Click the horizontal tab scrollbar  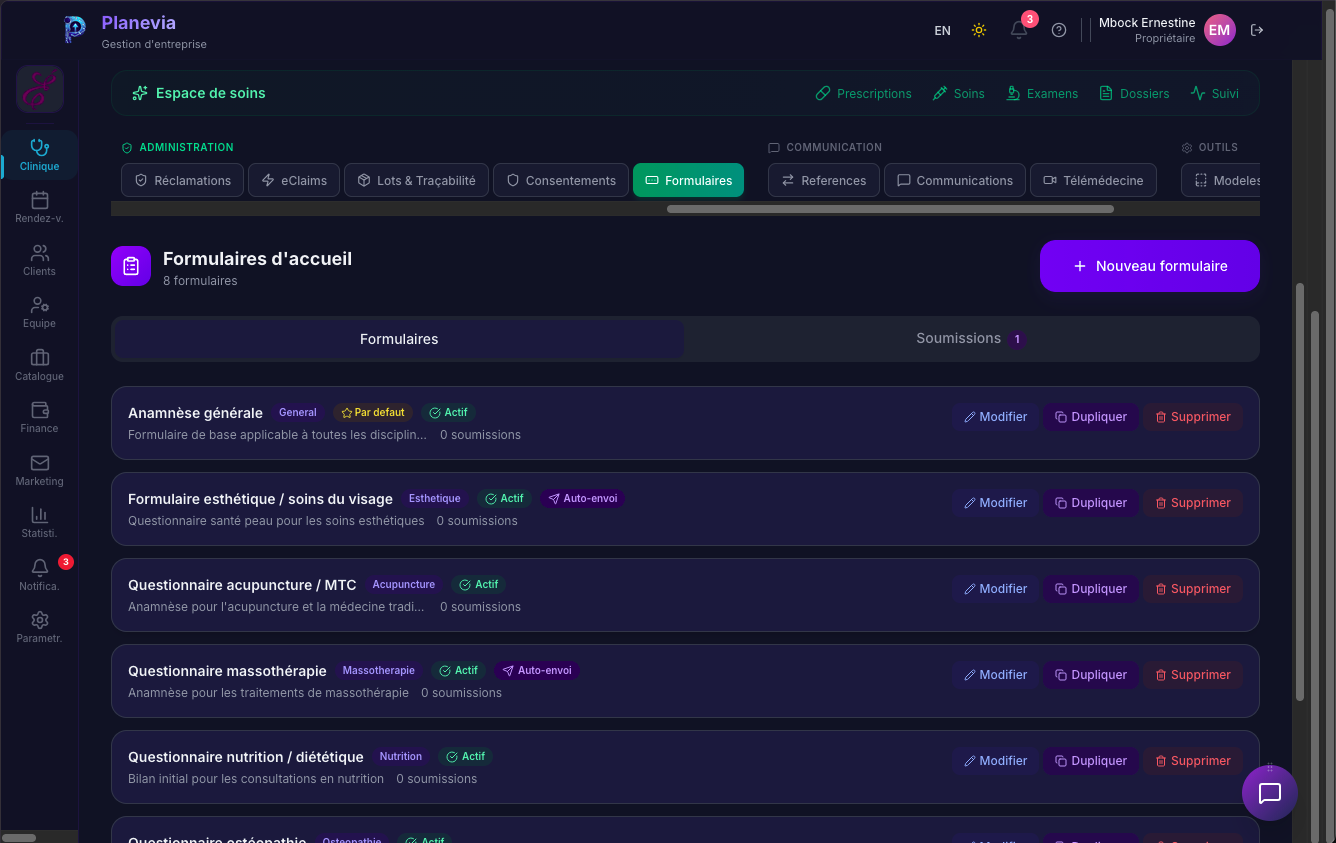(x=890, y=209)
